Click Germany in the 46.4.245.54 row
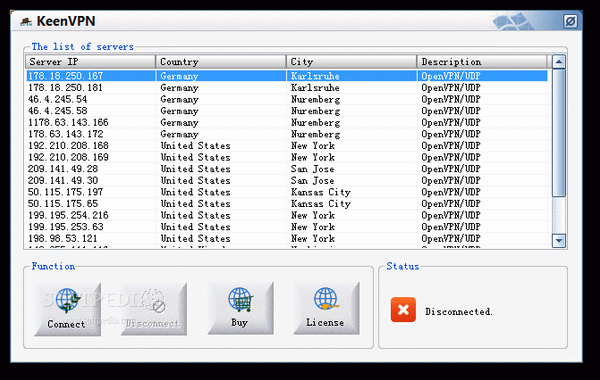 pyautogui.click(x=179, y=99)
